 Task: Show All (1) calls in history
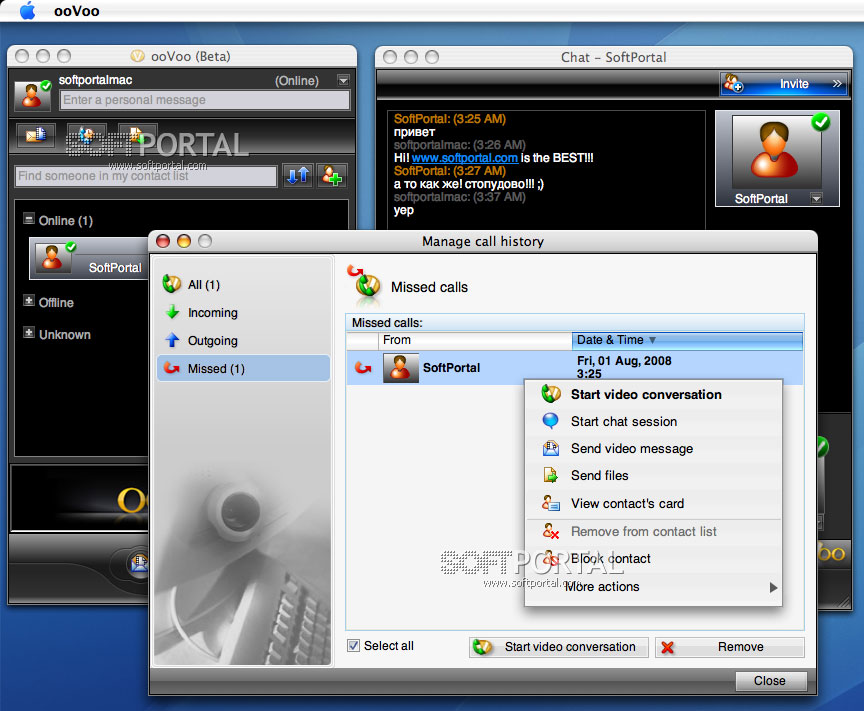coord(242,284)
